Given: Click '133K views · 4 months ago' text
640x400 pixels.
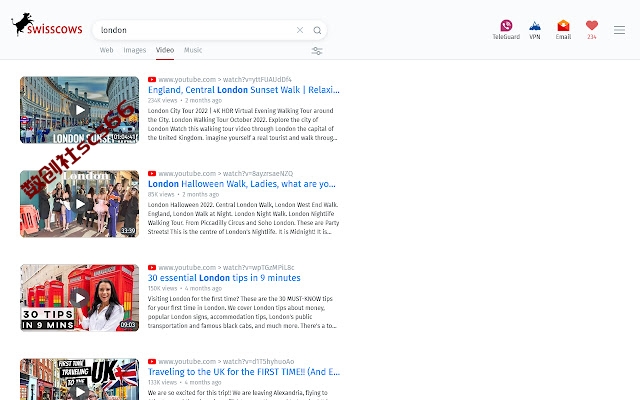Looking at the screenshot, I should [x=184, y=382].
